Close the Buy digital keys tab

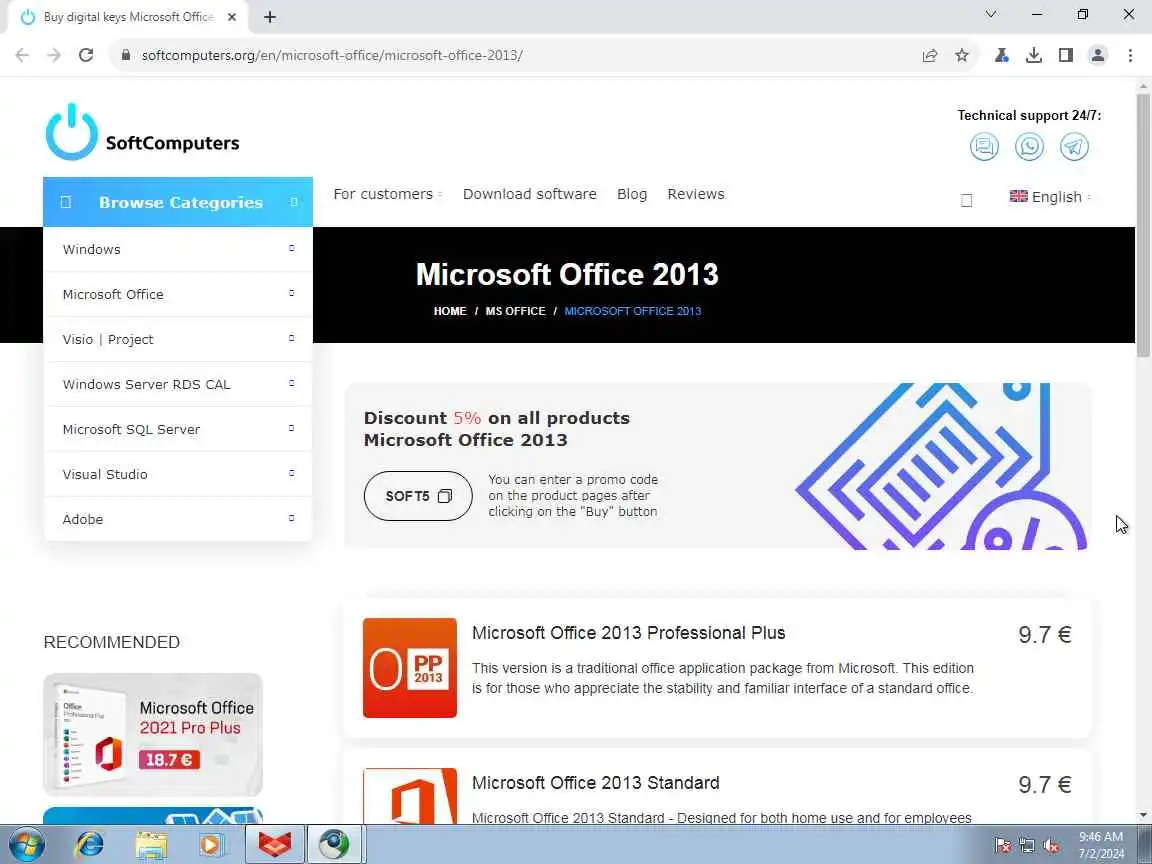[x=231, y=17]
